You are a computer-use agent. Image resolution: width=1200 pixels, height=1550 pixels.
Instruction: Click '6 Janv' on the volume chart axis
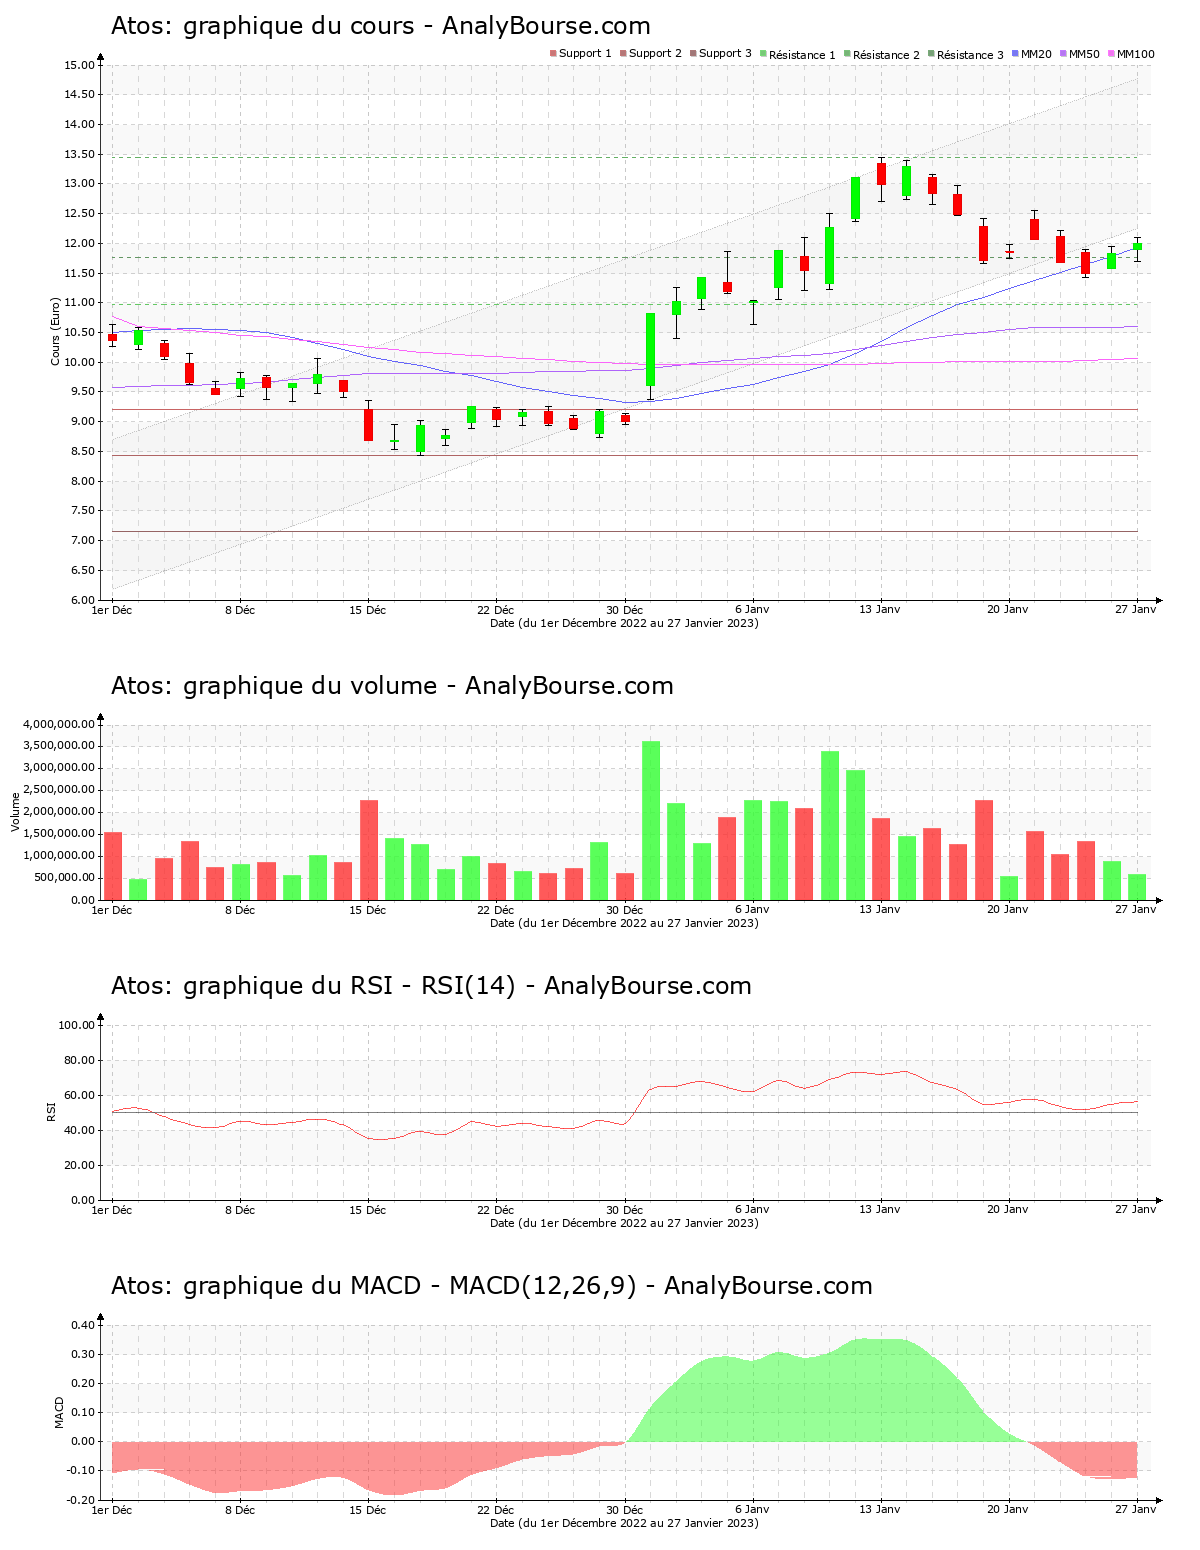tap(752, 909)
